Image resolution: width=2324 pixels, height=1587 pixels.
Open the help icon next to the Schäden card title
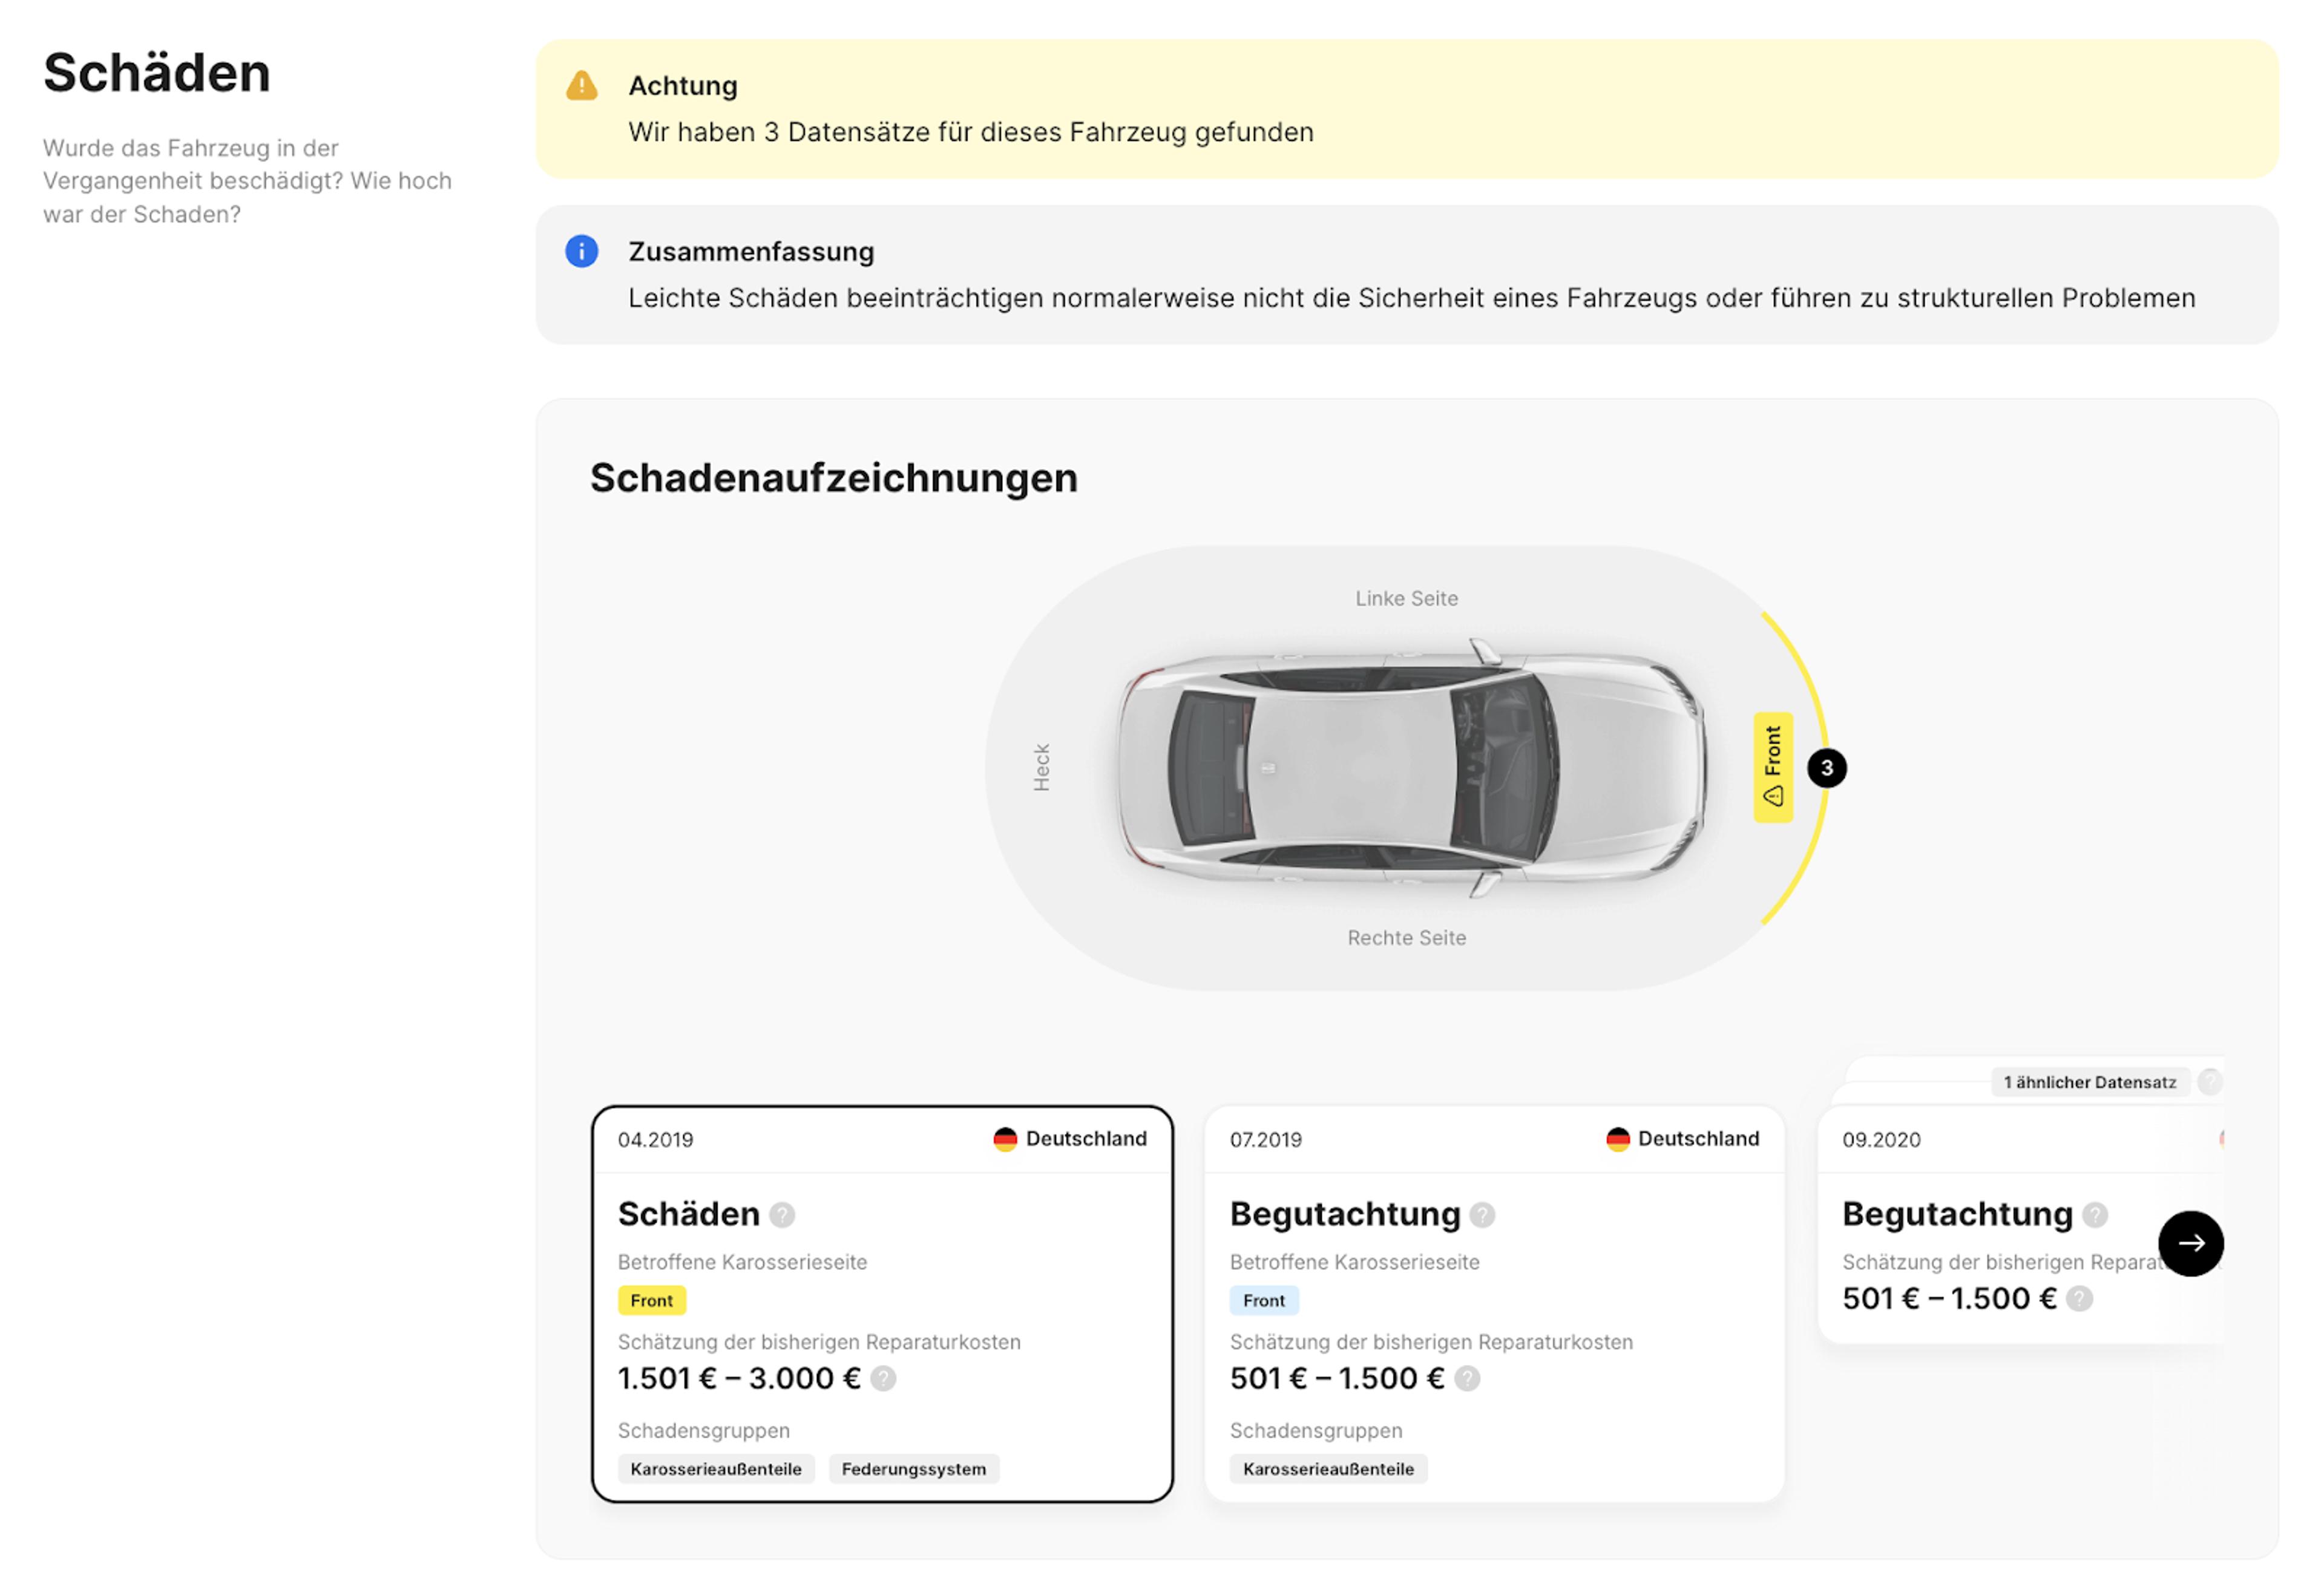click(783, 1215)
